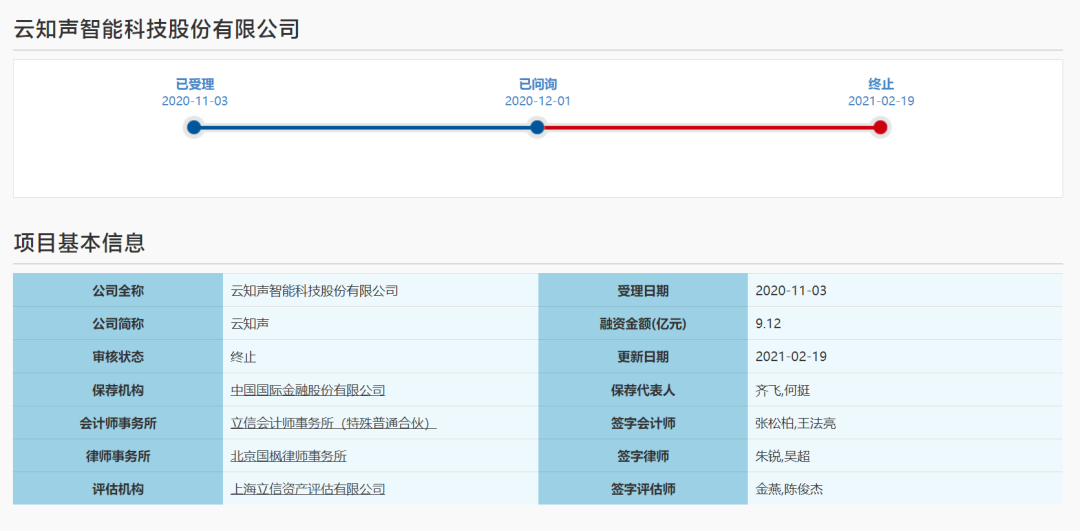Click the 已问询 stage label

click(538, 84)
